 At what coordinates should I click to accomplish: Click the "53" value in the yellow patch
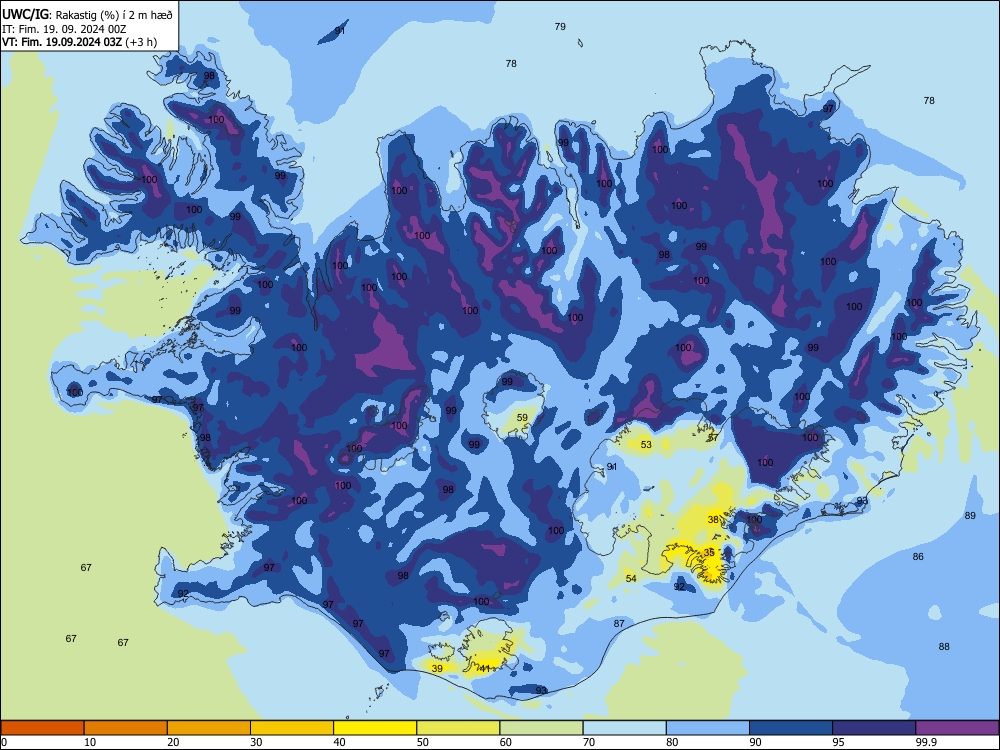pyautogui.click(x=646, y=445)
